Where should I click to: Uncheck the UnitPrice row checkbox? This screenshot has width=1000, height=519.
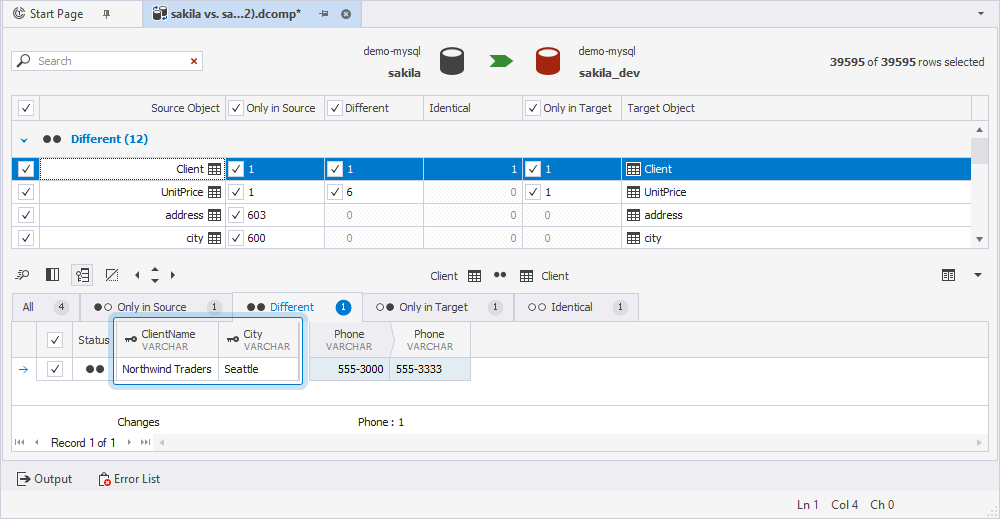(x=26, y=192)
